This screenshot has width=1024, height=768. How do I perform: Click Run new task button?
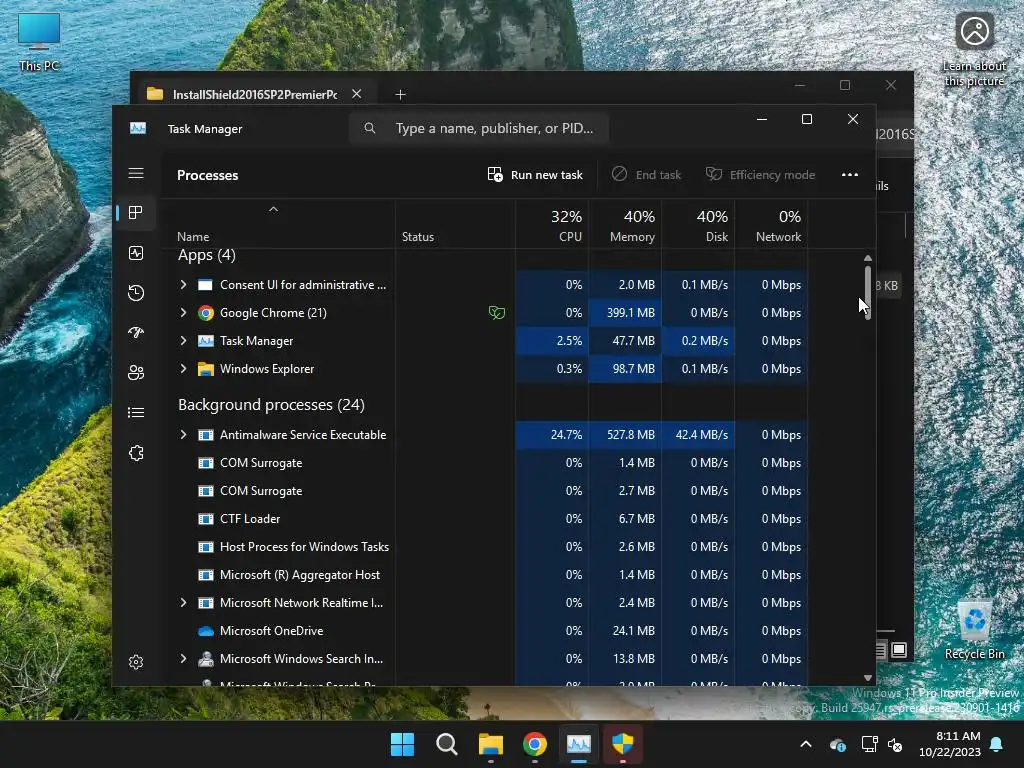pyautogui.click(x=535, y=174)
